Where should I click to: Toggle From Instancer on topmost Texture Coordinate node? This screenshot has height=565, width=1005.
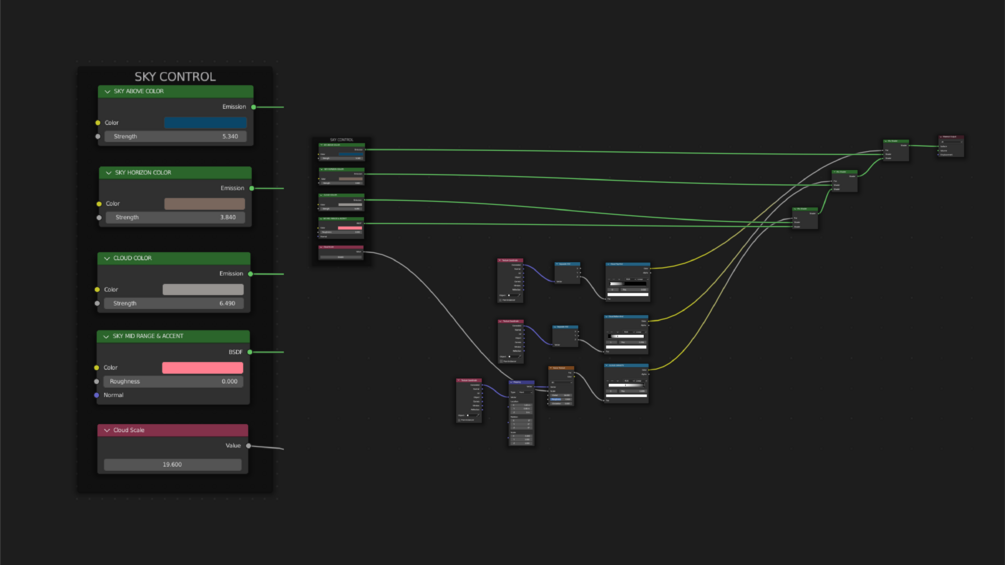click(x=501, y=300)
